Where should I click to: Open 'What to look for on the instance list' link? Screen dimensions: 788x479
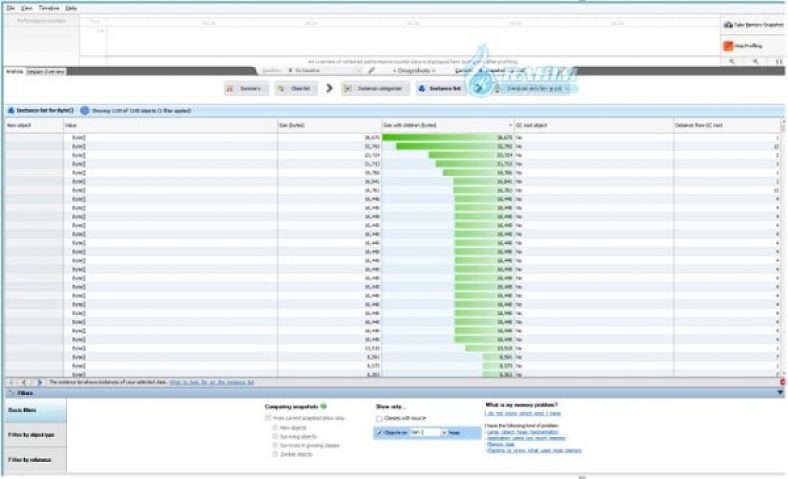212,382
